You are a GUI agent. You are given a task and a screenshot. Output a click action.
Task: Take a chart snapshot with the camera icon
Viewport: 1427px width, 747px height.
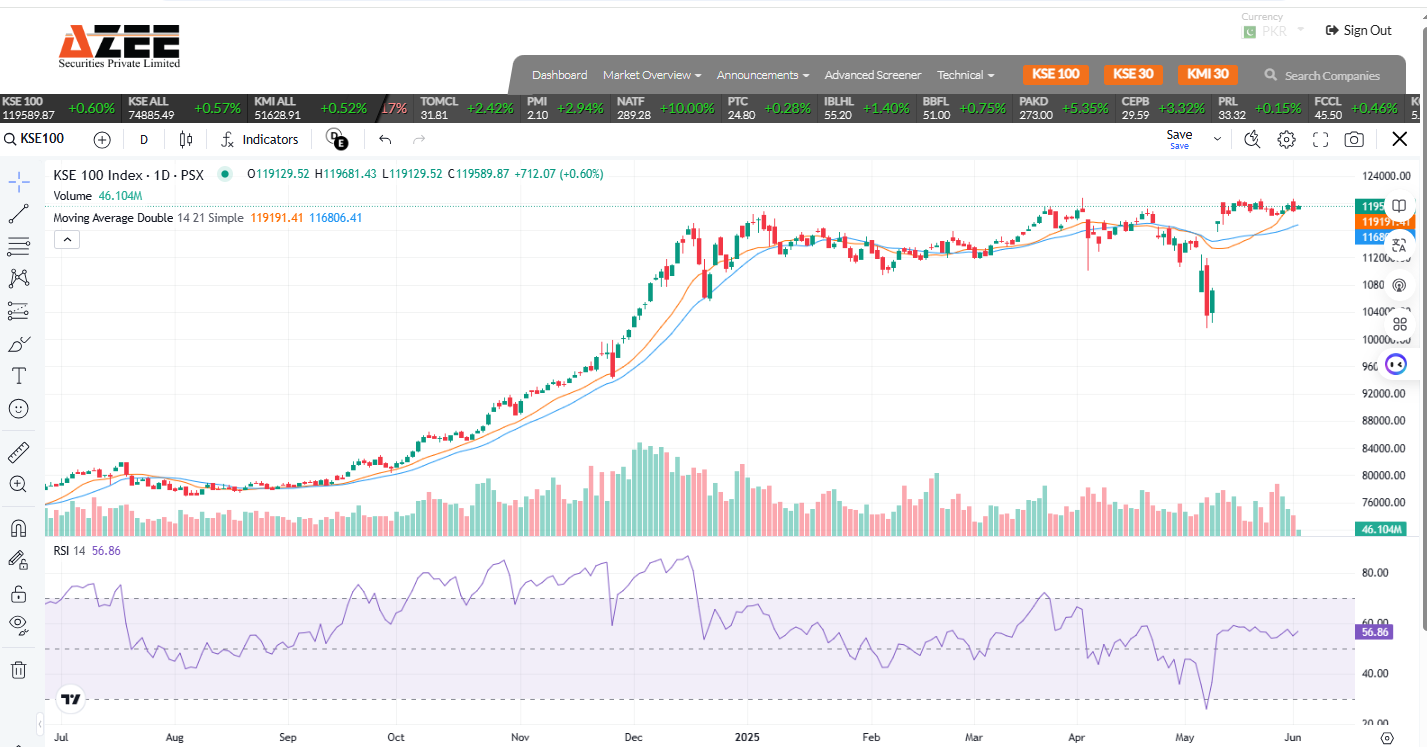(x=1354, y=140)
